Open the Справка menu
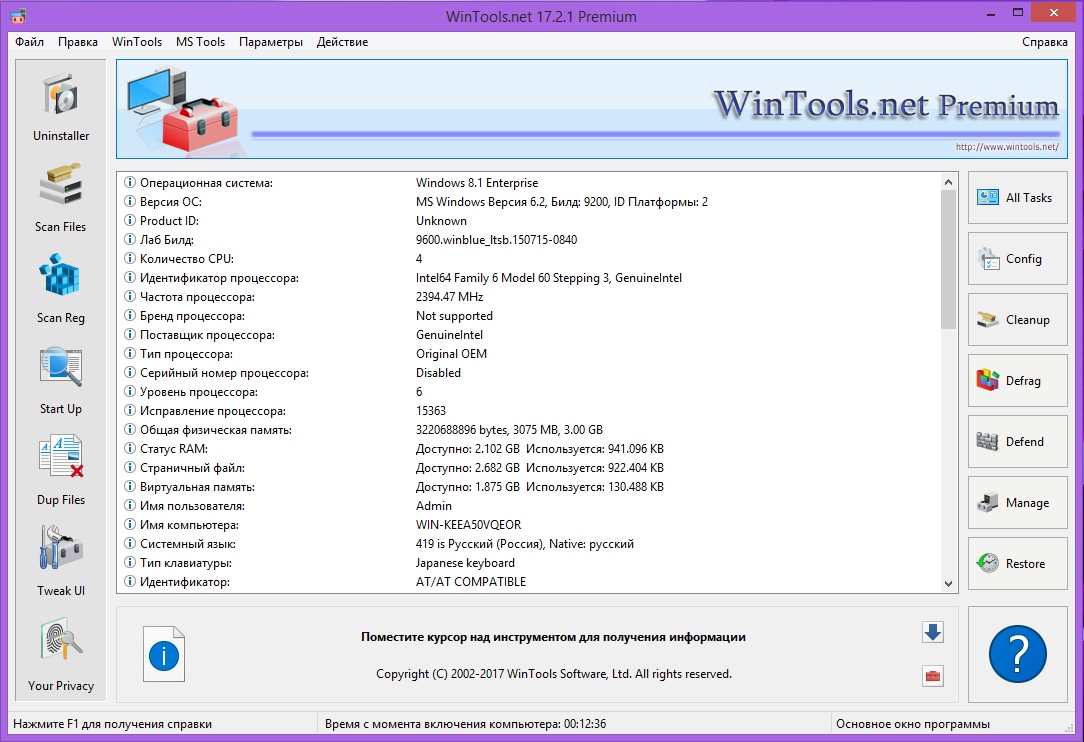 click(1045, 41)
